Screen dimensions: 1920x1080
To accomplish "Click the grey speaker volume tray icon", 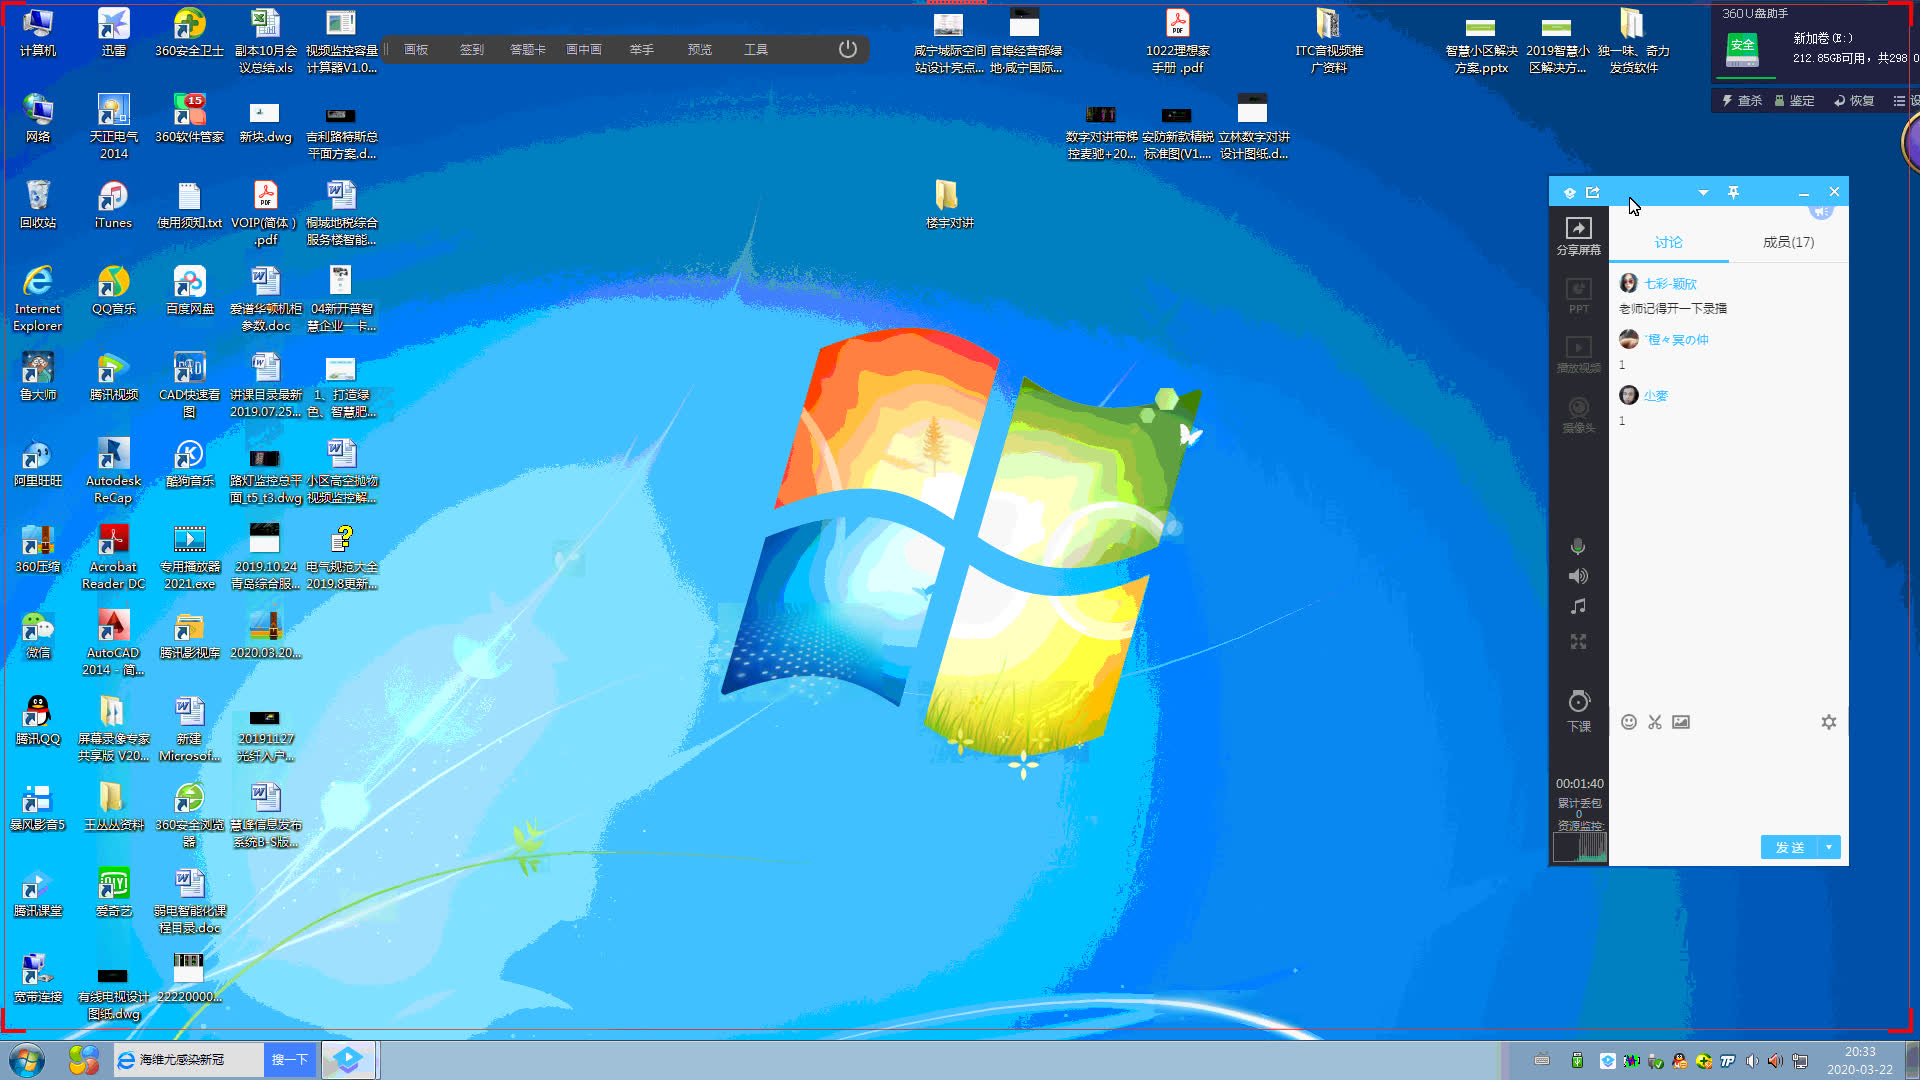I will (x=1752, y=1061).
